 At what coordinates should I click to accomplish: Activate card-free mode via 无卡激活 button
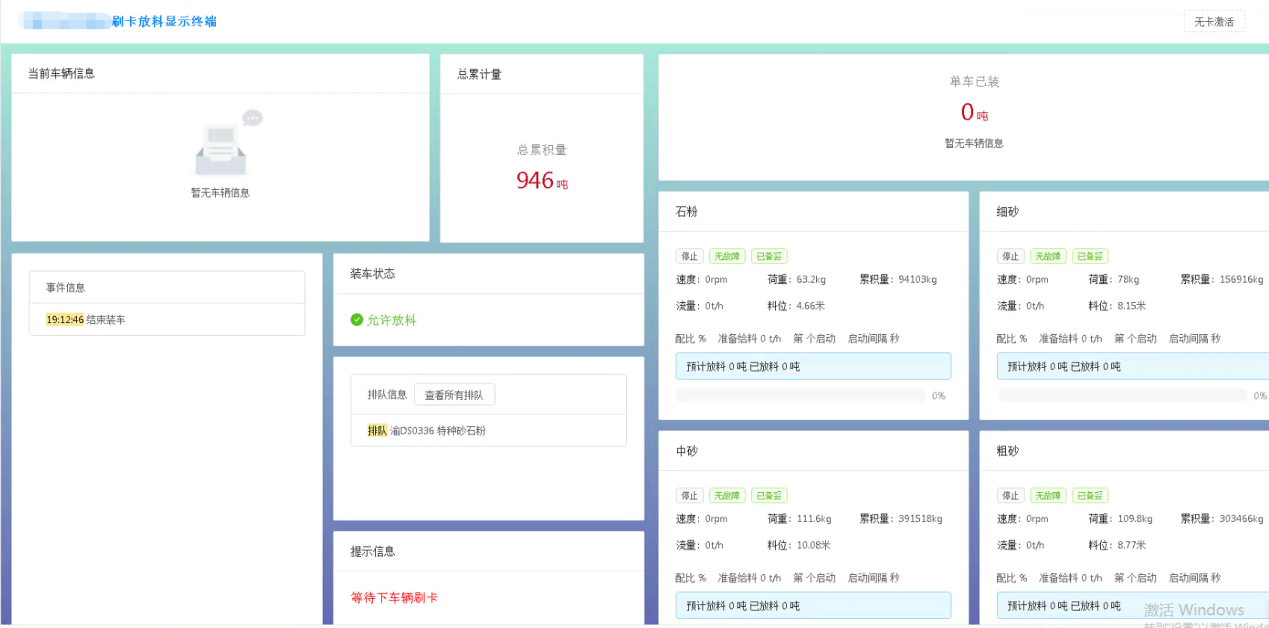[x=1212, y=20]
